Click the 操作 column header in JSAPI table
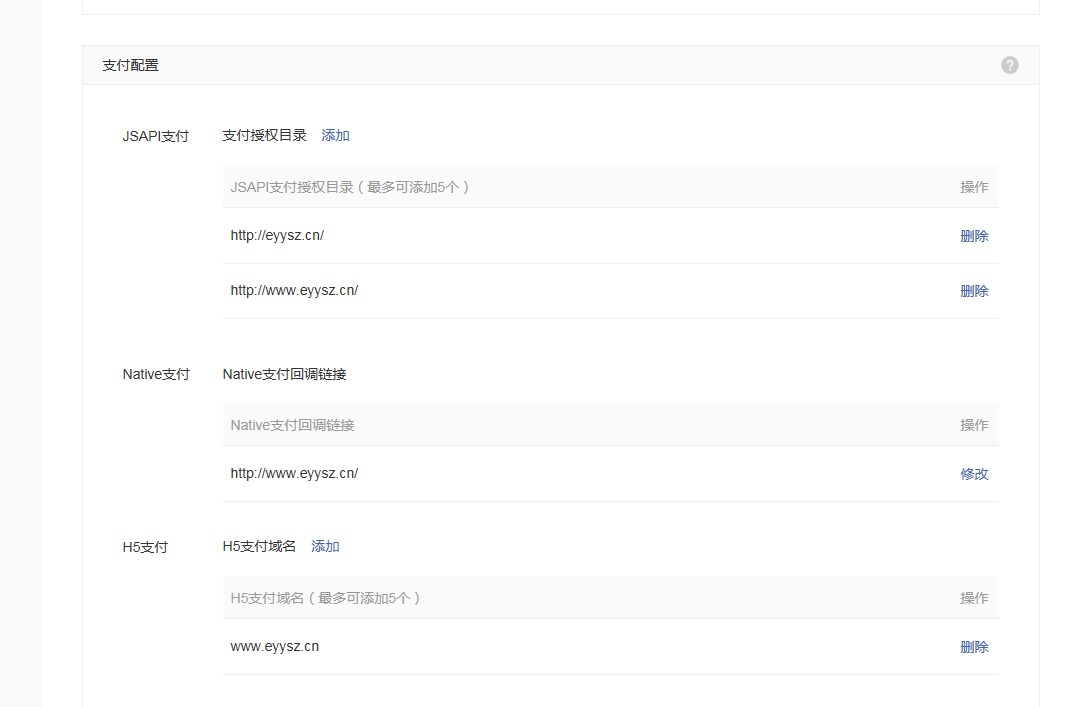 (974, 187)
